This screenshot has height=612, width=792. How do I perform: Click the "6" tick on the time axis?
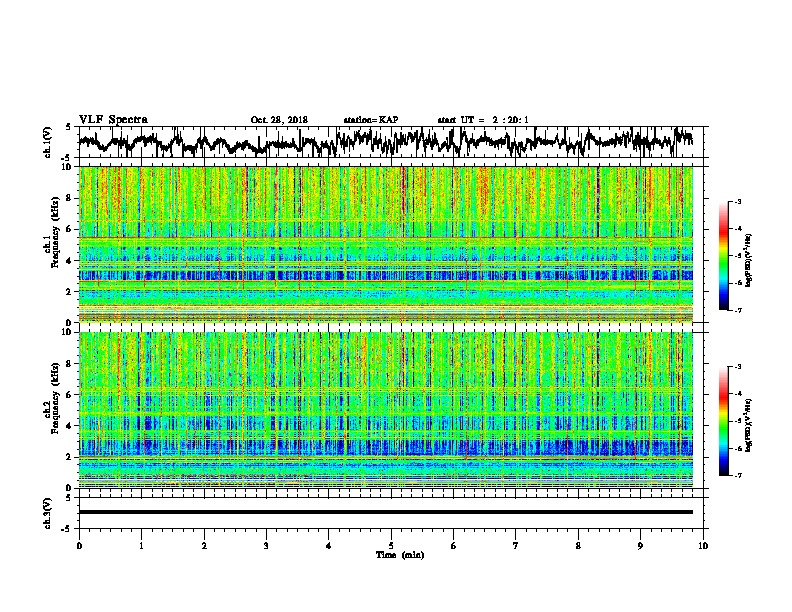click(x=454, y=546)
